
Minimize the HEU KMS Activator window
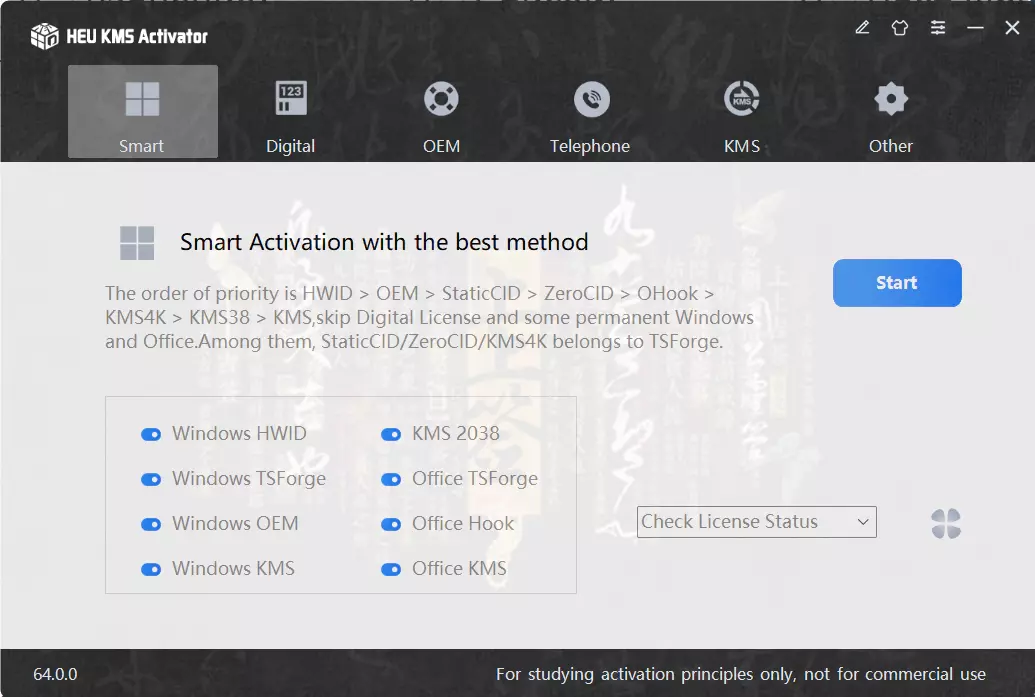(x=976, y=27)
